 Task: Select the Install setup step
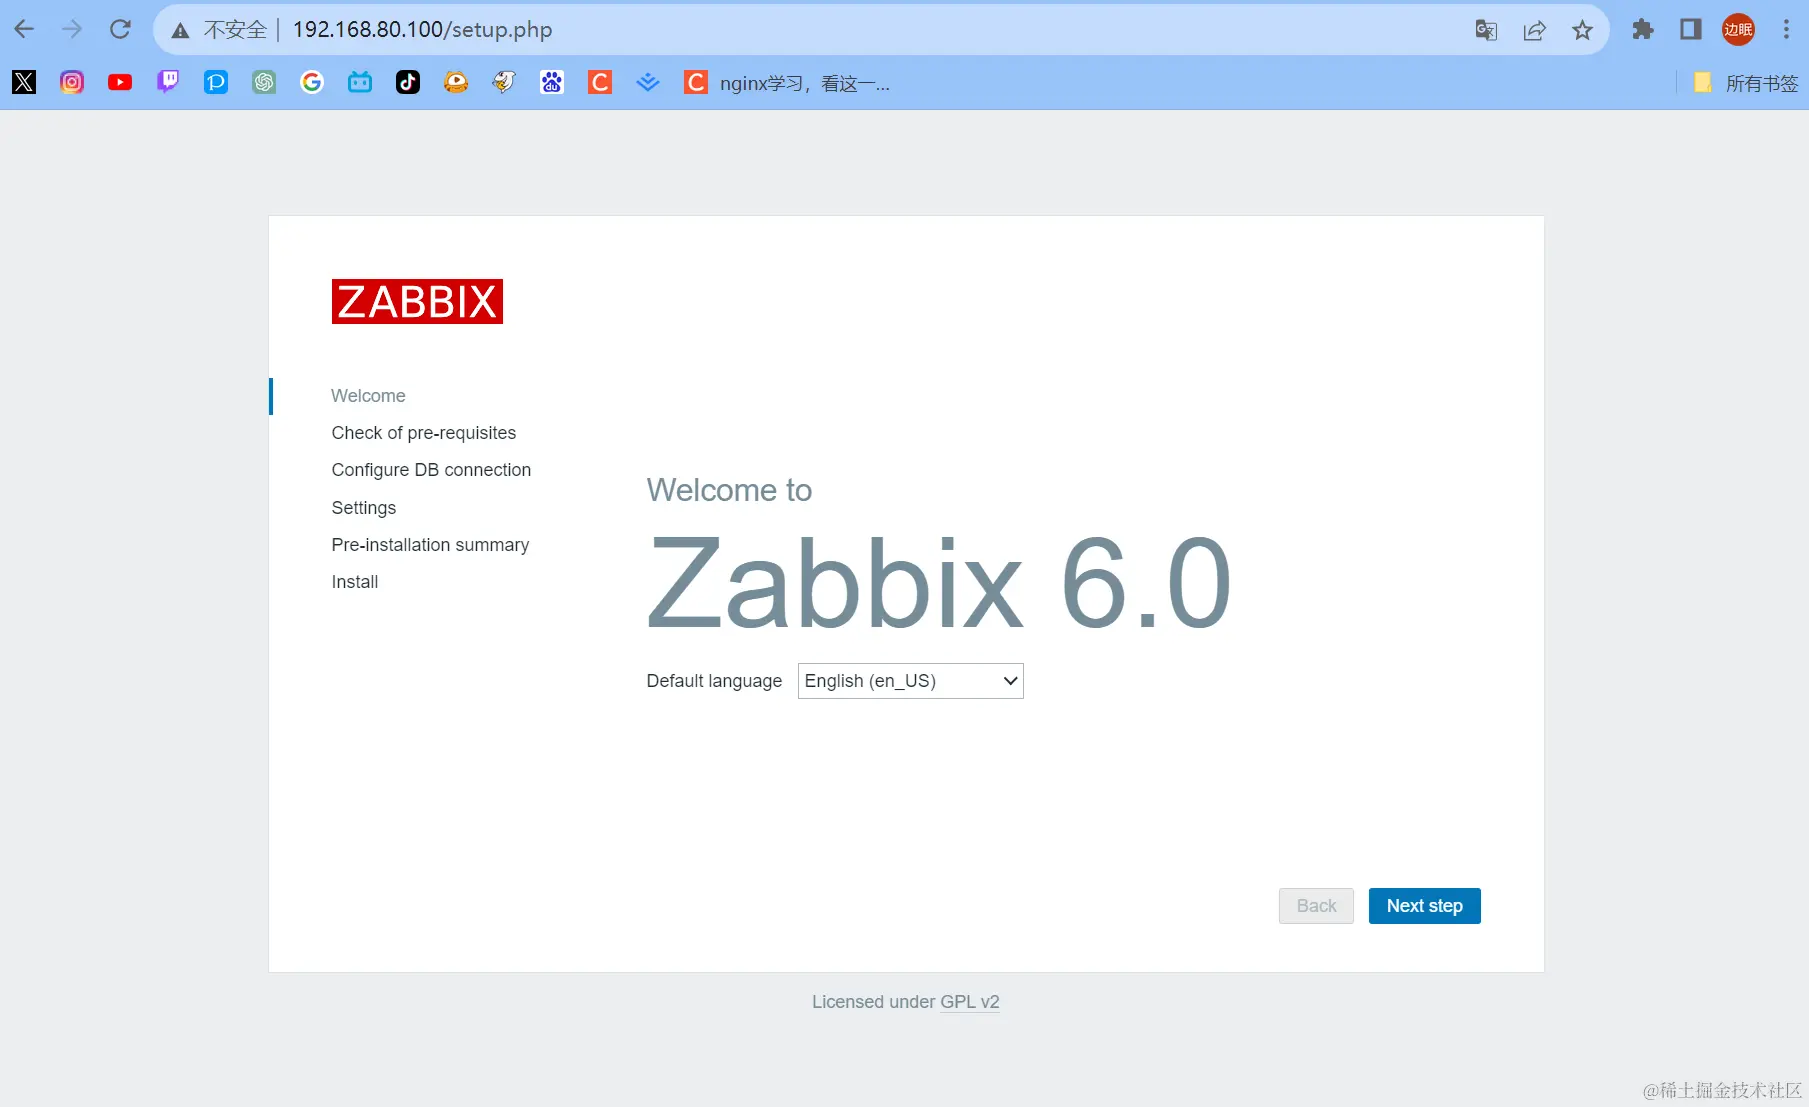point(355,582)
